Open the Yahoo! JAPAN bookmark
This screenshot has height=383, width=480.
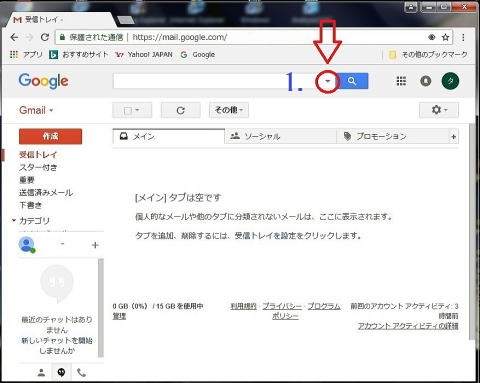[x=144, y=54]
